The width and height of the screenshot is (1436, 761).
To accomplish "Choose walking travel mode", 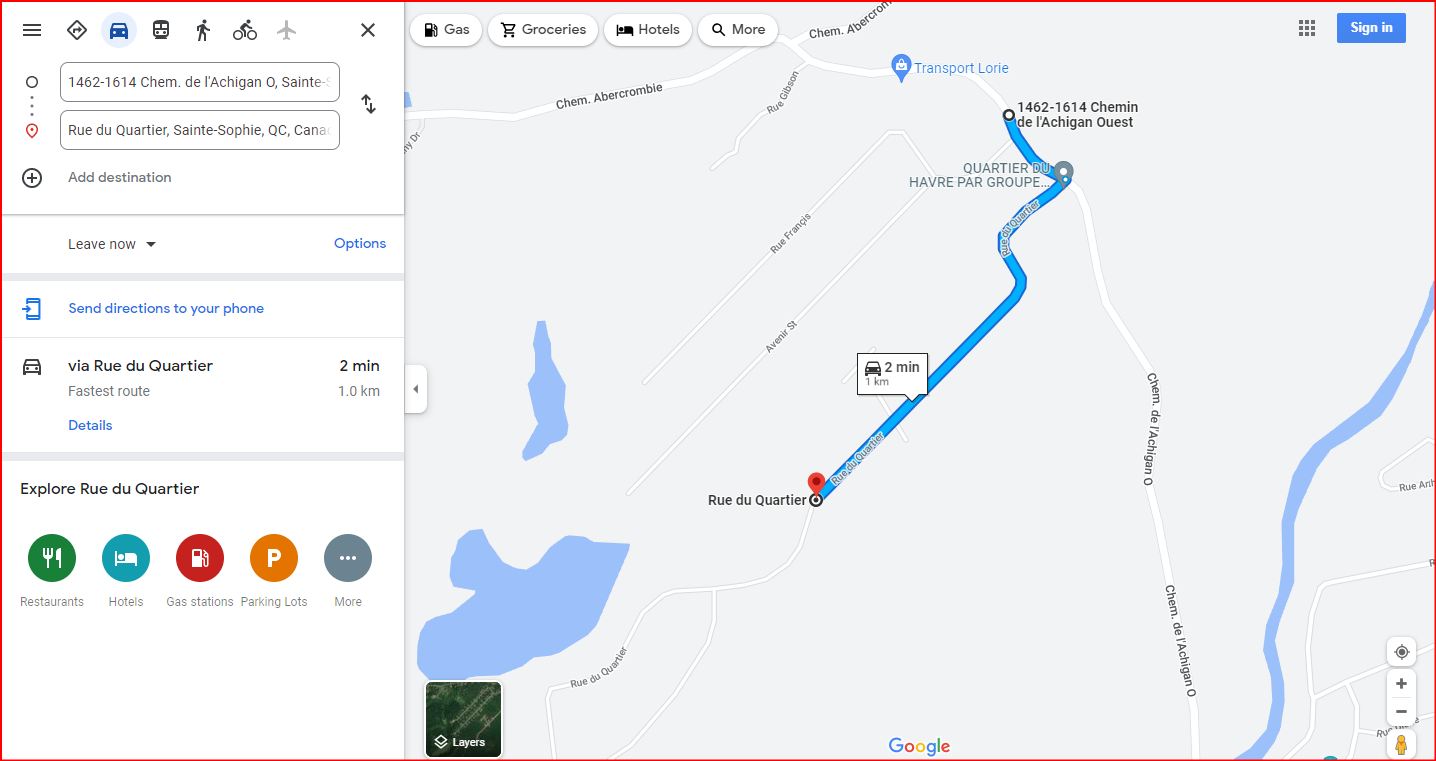I will pos(203,30).
